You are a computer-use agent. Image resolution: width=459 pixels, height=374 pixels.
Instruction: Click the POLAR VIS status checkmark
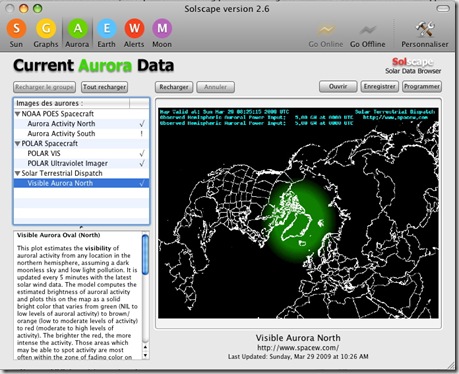click(x=142, y=154)
